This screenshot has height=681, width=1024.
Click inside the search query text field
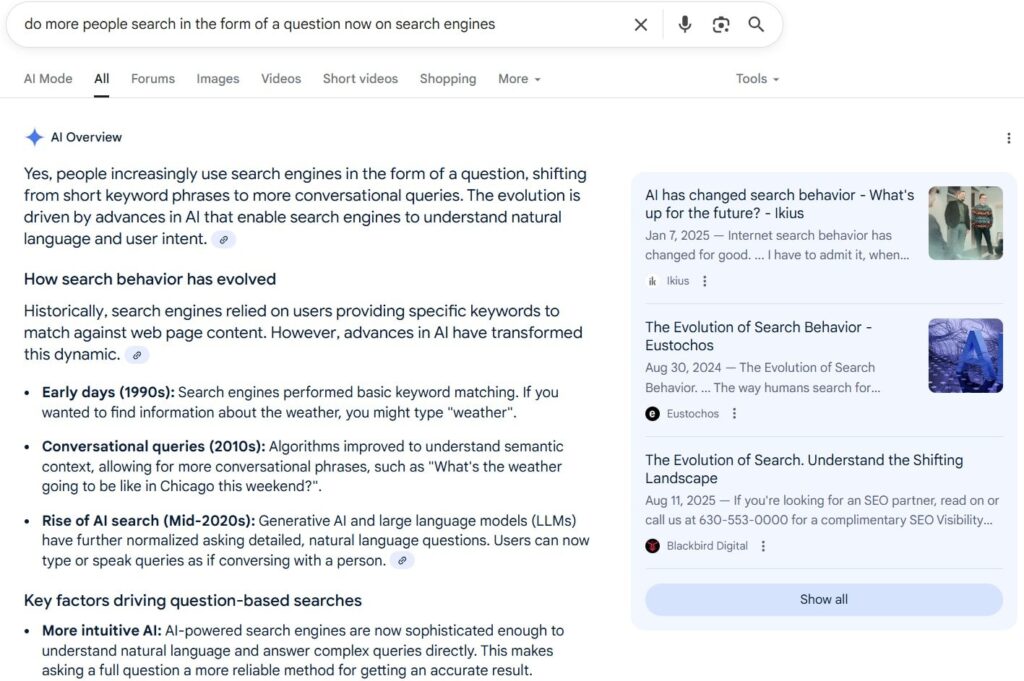click(320, 24)
